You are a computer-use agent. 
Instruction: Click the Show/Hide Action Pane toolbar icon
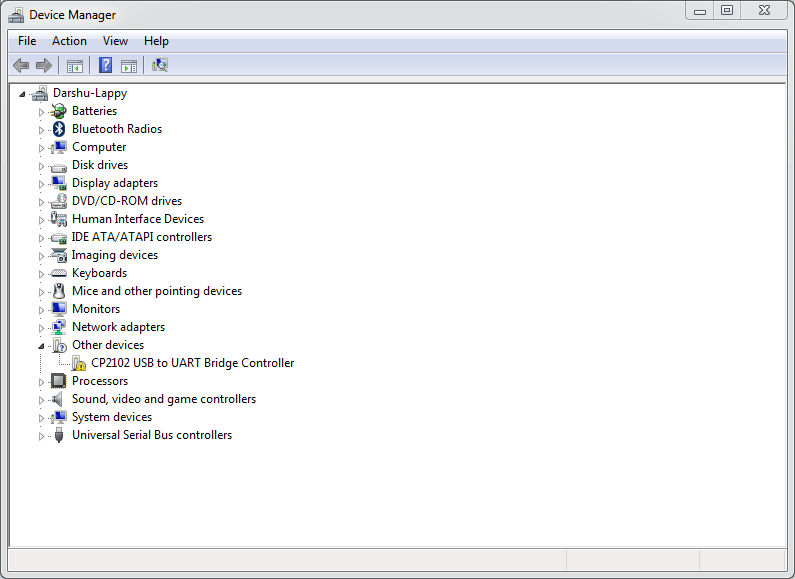pyautogui.click(x=129, y=65)
